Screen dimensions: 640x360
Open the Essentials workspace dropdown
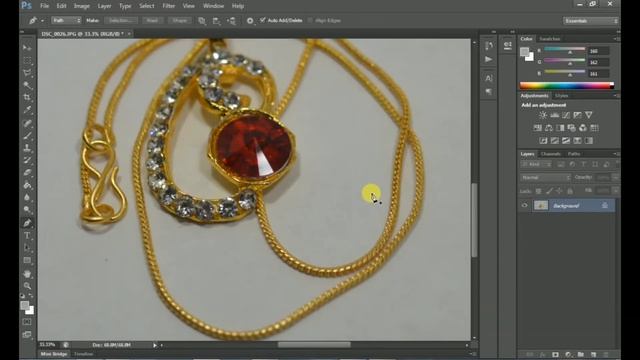[x=591, y=20]
